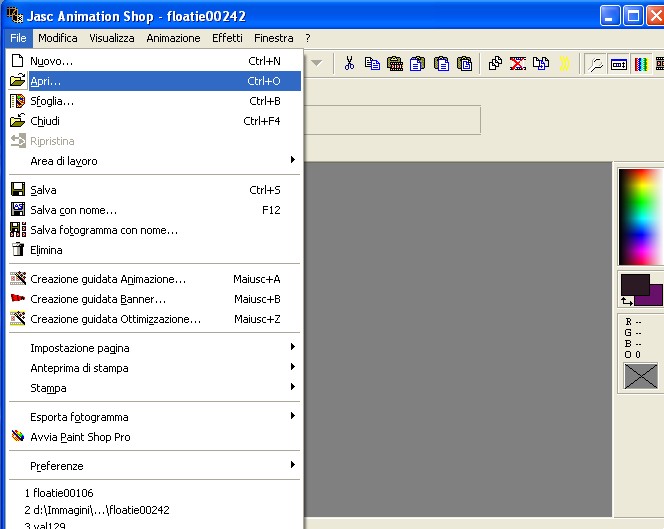Image resolution: width=664 pixels, height=529 pixels.
Task: Click Creazione guidata Animazione wizard icon
Action: (x=18, y=278)
